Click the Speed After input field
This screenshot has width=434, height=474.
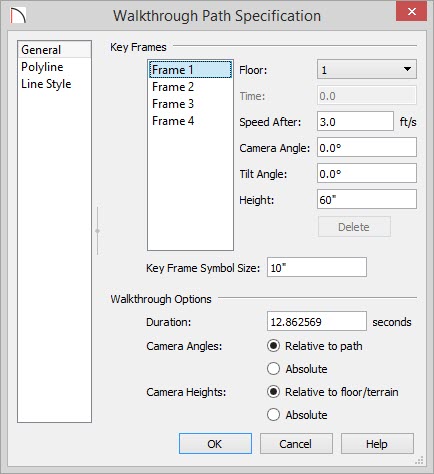coord(355,121)
